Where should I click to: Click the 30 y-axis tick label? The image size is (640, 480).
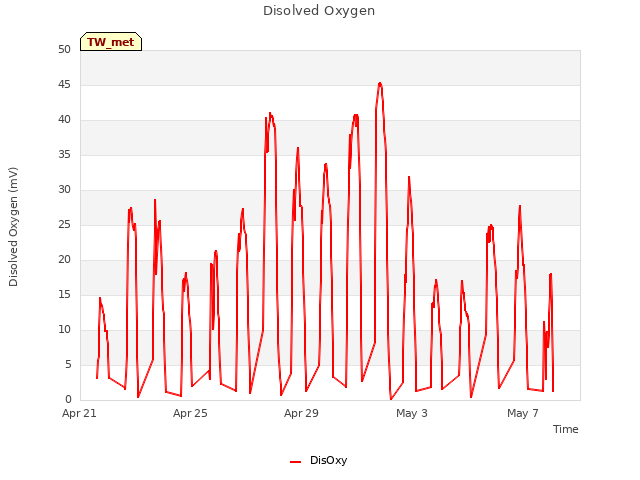(x=64, y=189)
